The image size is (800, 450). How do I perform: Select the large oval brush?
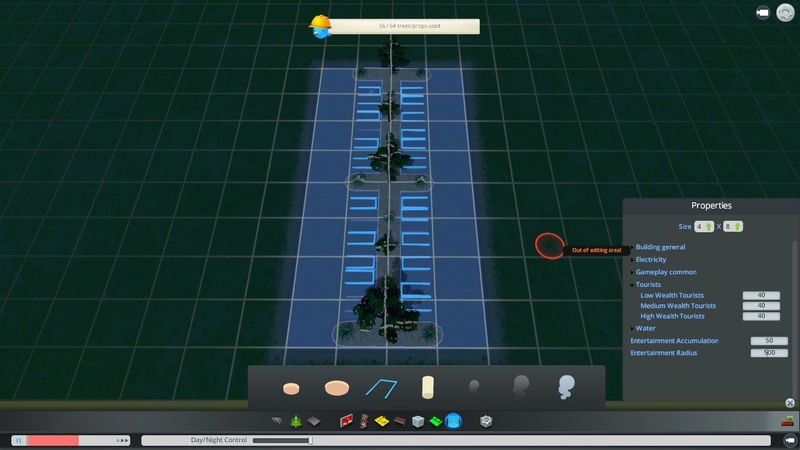point(337,386)
